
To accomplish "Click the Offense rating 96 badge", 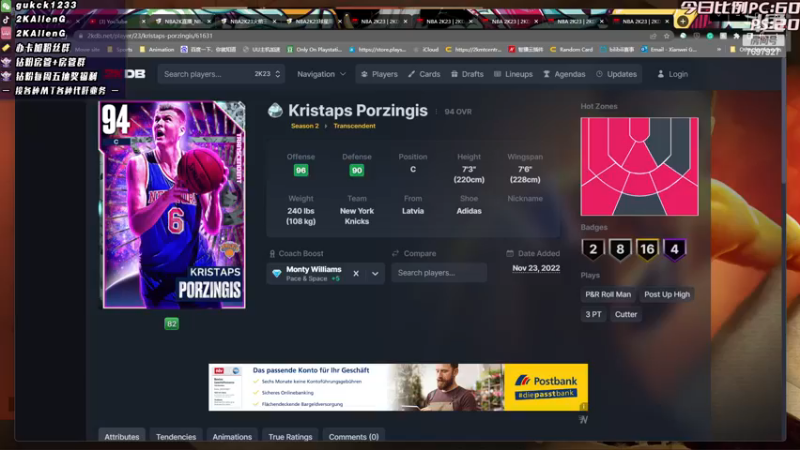I will 301,170.
